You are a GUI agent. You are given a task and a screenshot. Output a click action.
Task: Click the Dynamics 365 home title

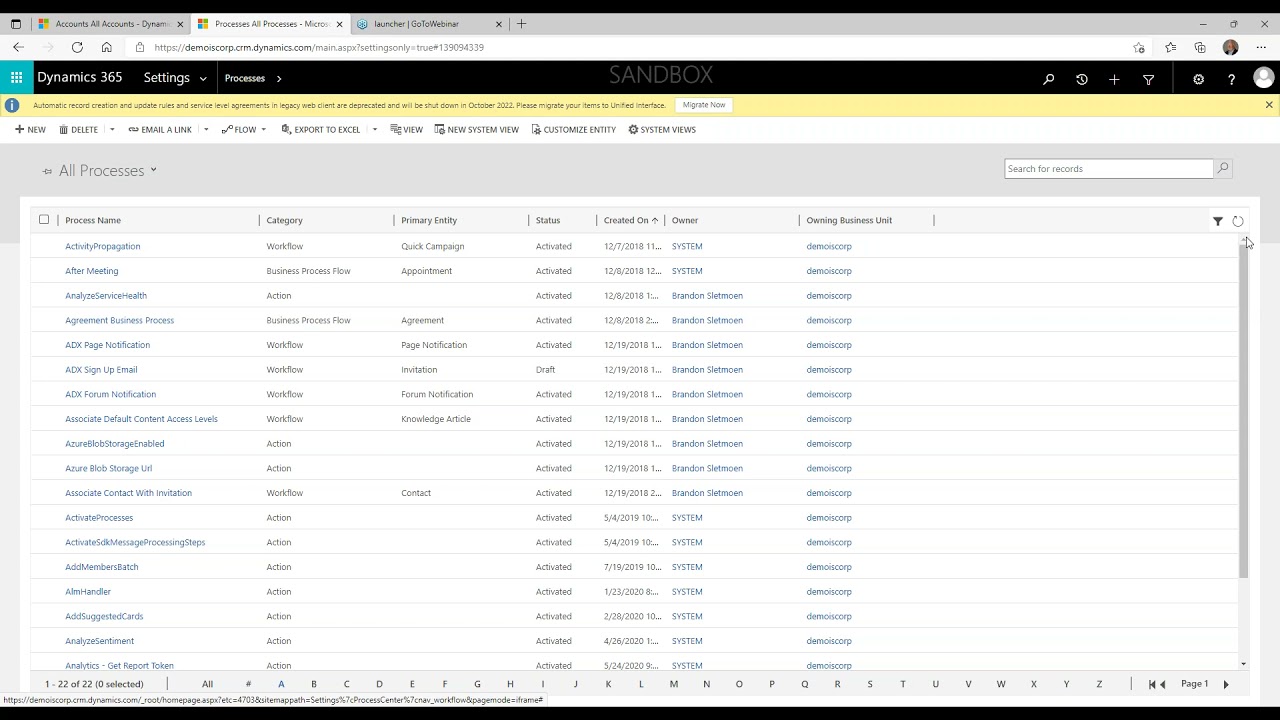(x=80, y=78)
